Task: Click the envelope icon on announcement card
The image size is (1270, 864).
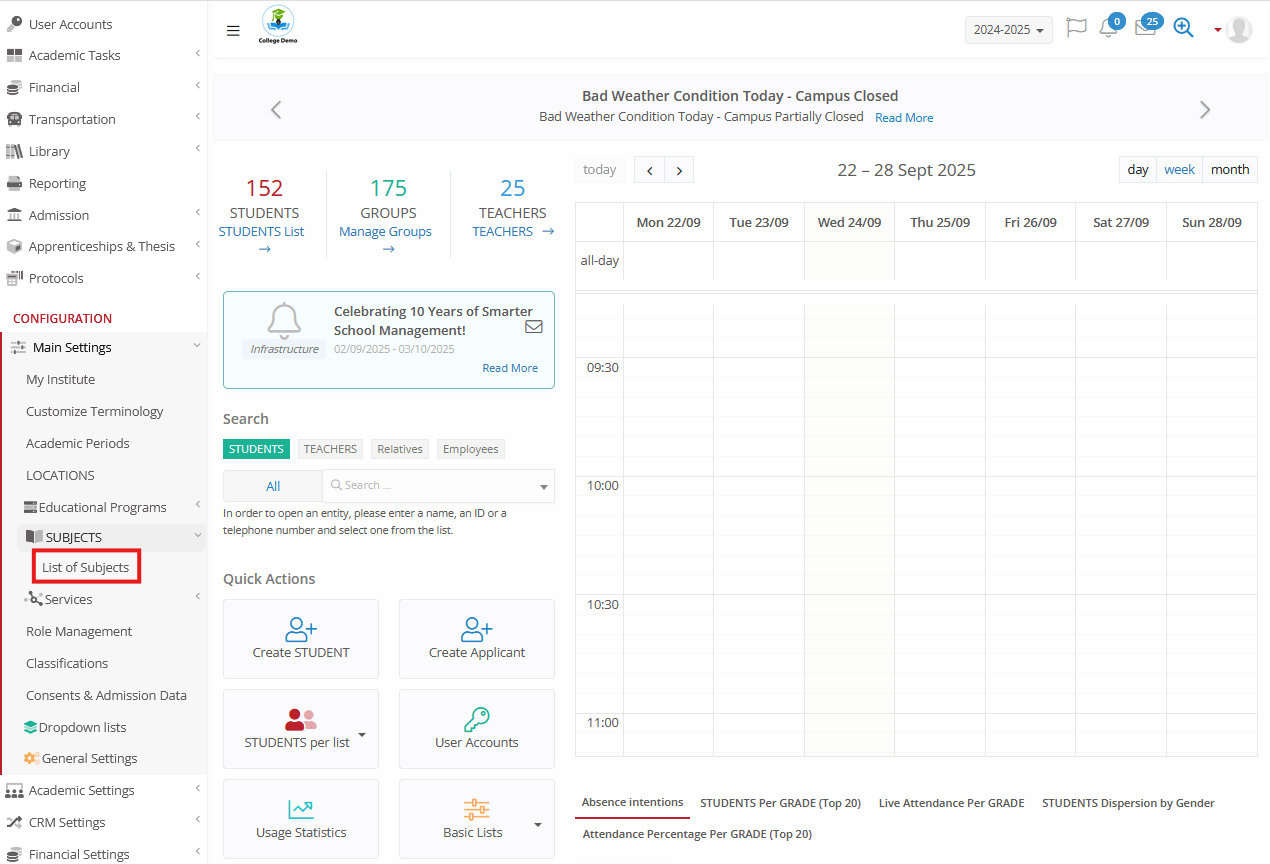Action: pos(534,326)
